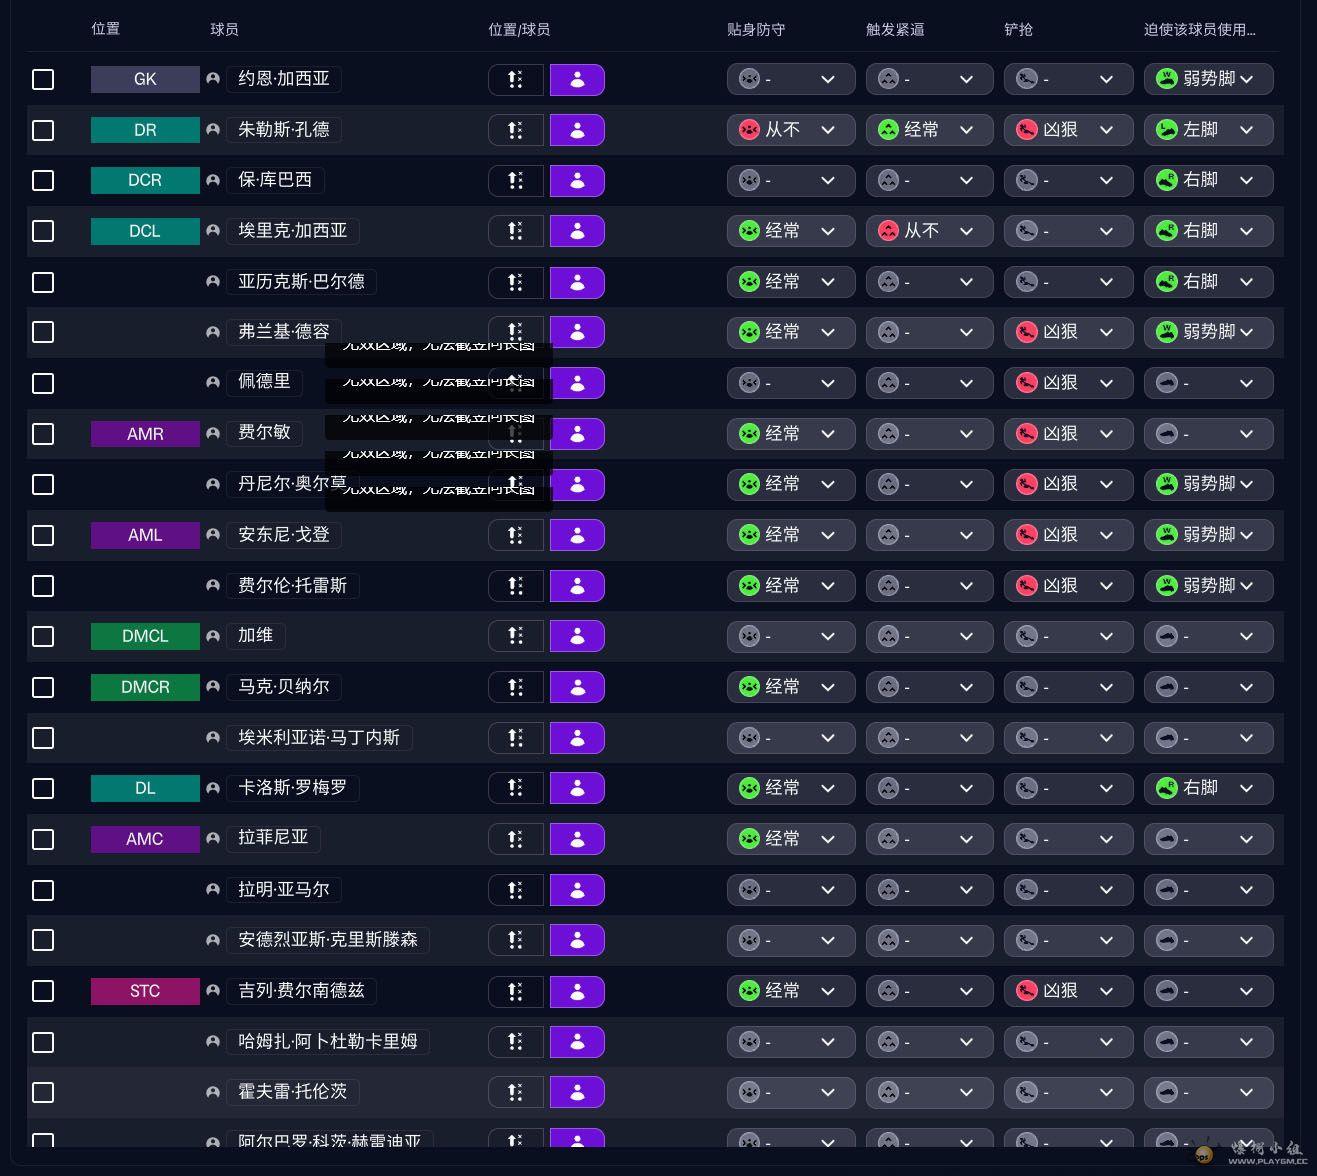Click the profile icon beside 卡洛斯·罗梅罗
1317x1176 pixels.
point(213,788)
